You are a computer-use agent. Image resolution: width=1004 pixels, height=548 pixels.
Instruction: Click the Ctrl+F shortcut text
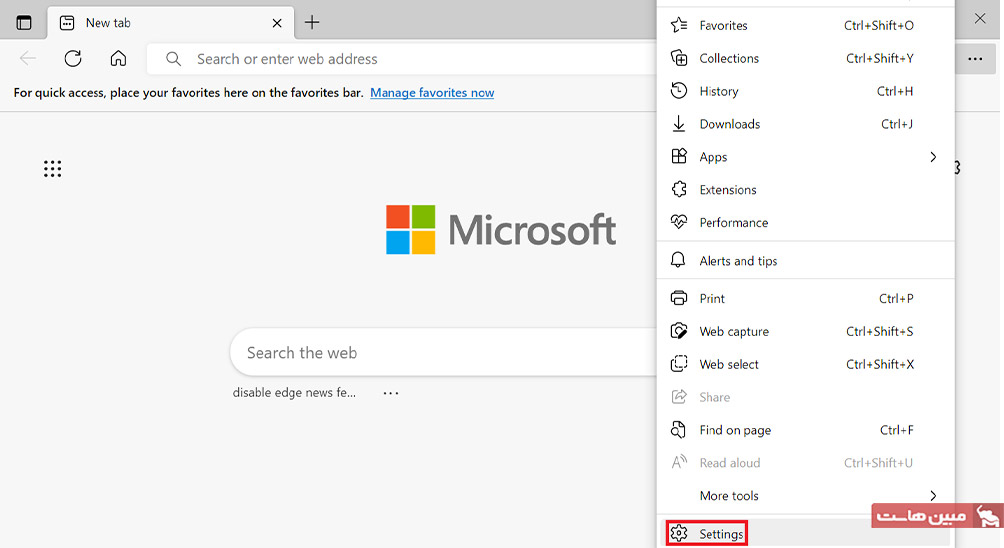click(896, 430)
